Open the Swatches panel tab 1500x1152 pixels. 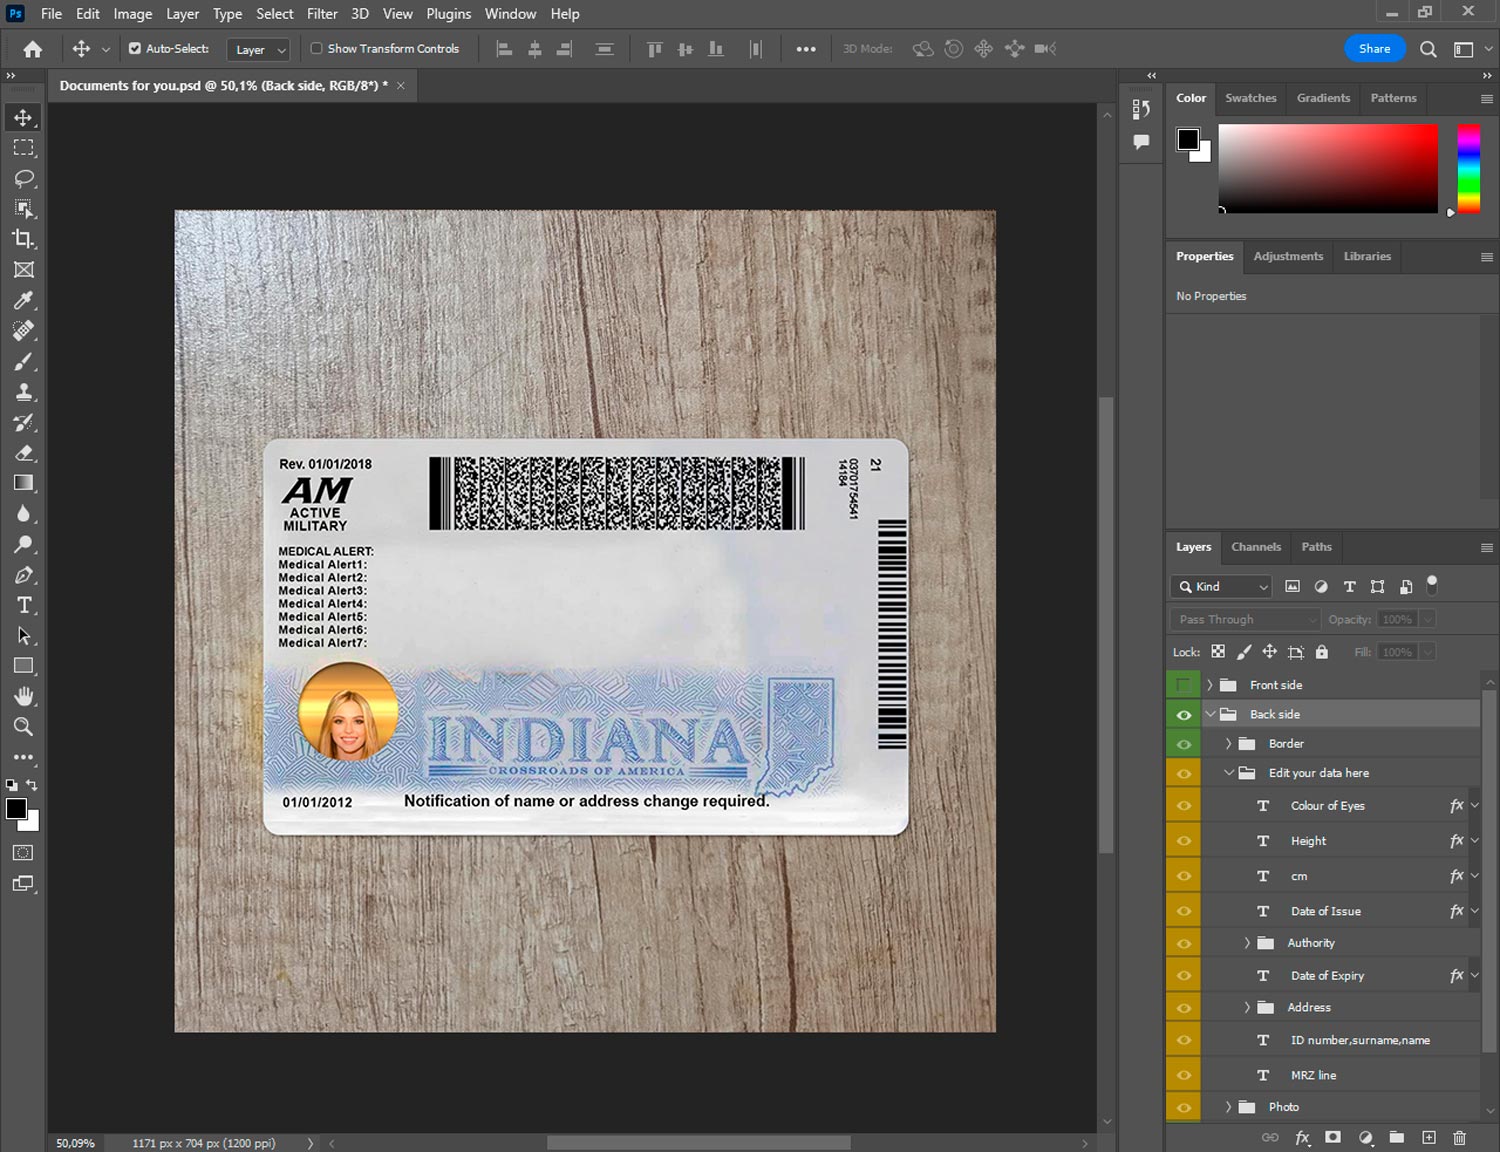[x=1250, y=98]
